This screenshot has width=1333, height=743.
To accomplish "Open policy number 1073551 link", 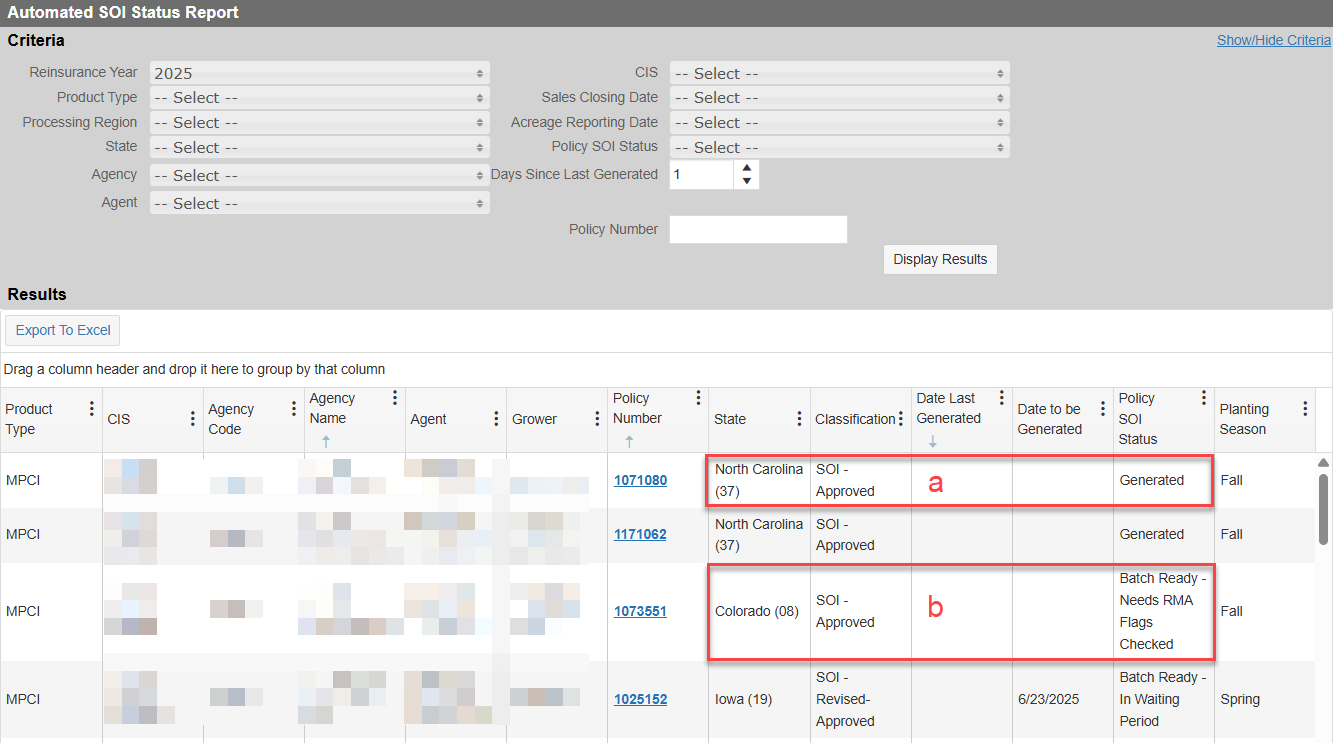I will pyautogui.click(x=640, y=611).
